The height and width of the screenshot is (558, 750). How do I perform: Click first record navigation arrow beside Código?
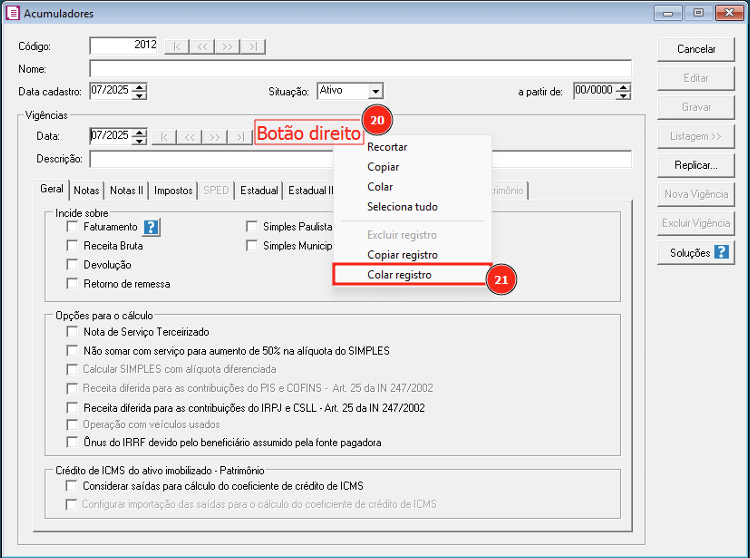[176, 46]
